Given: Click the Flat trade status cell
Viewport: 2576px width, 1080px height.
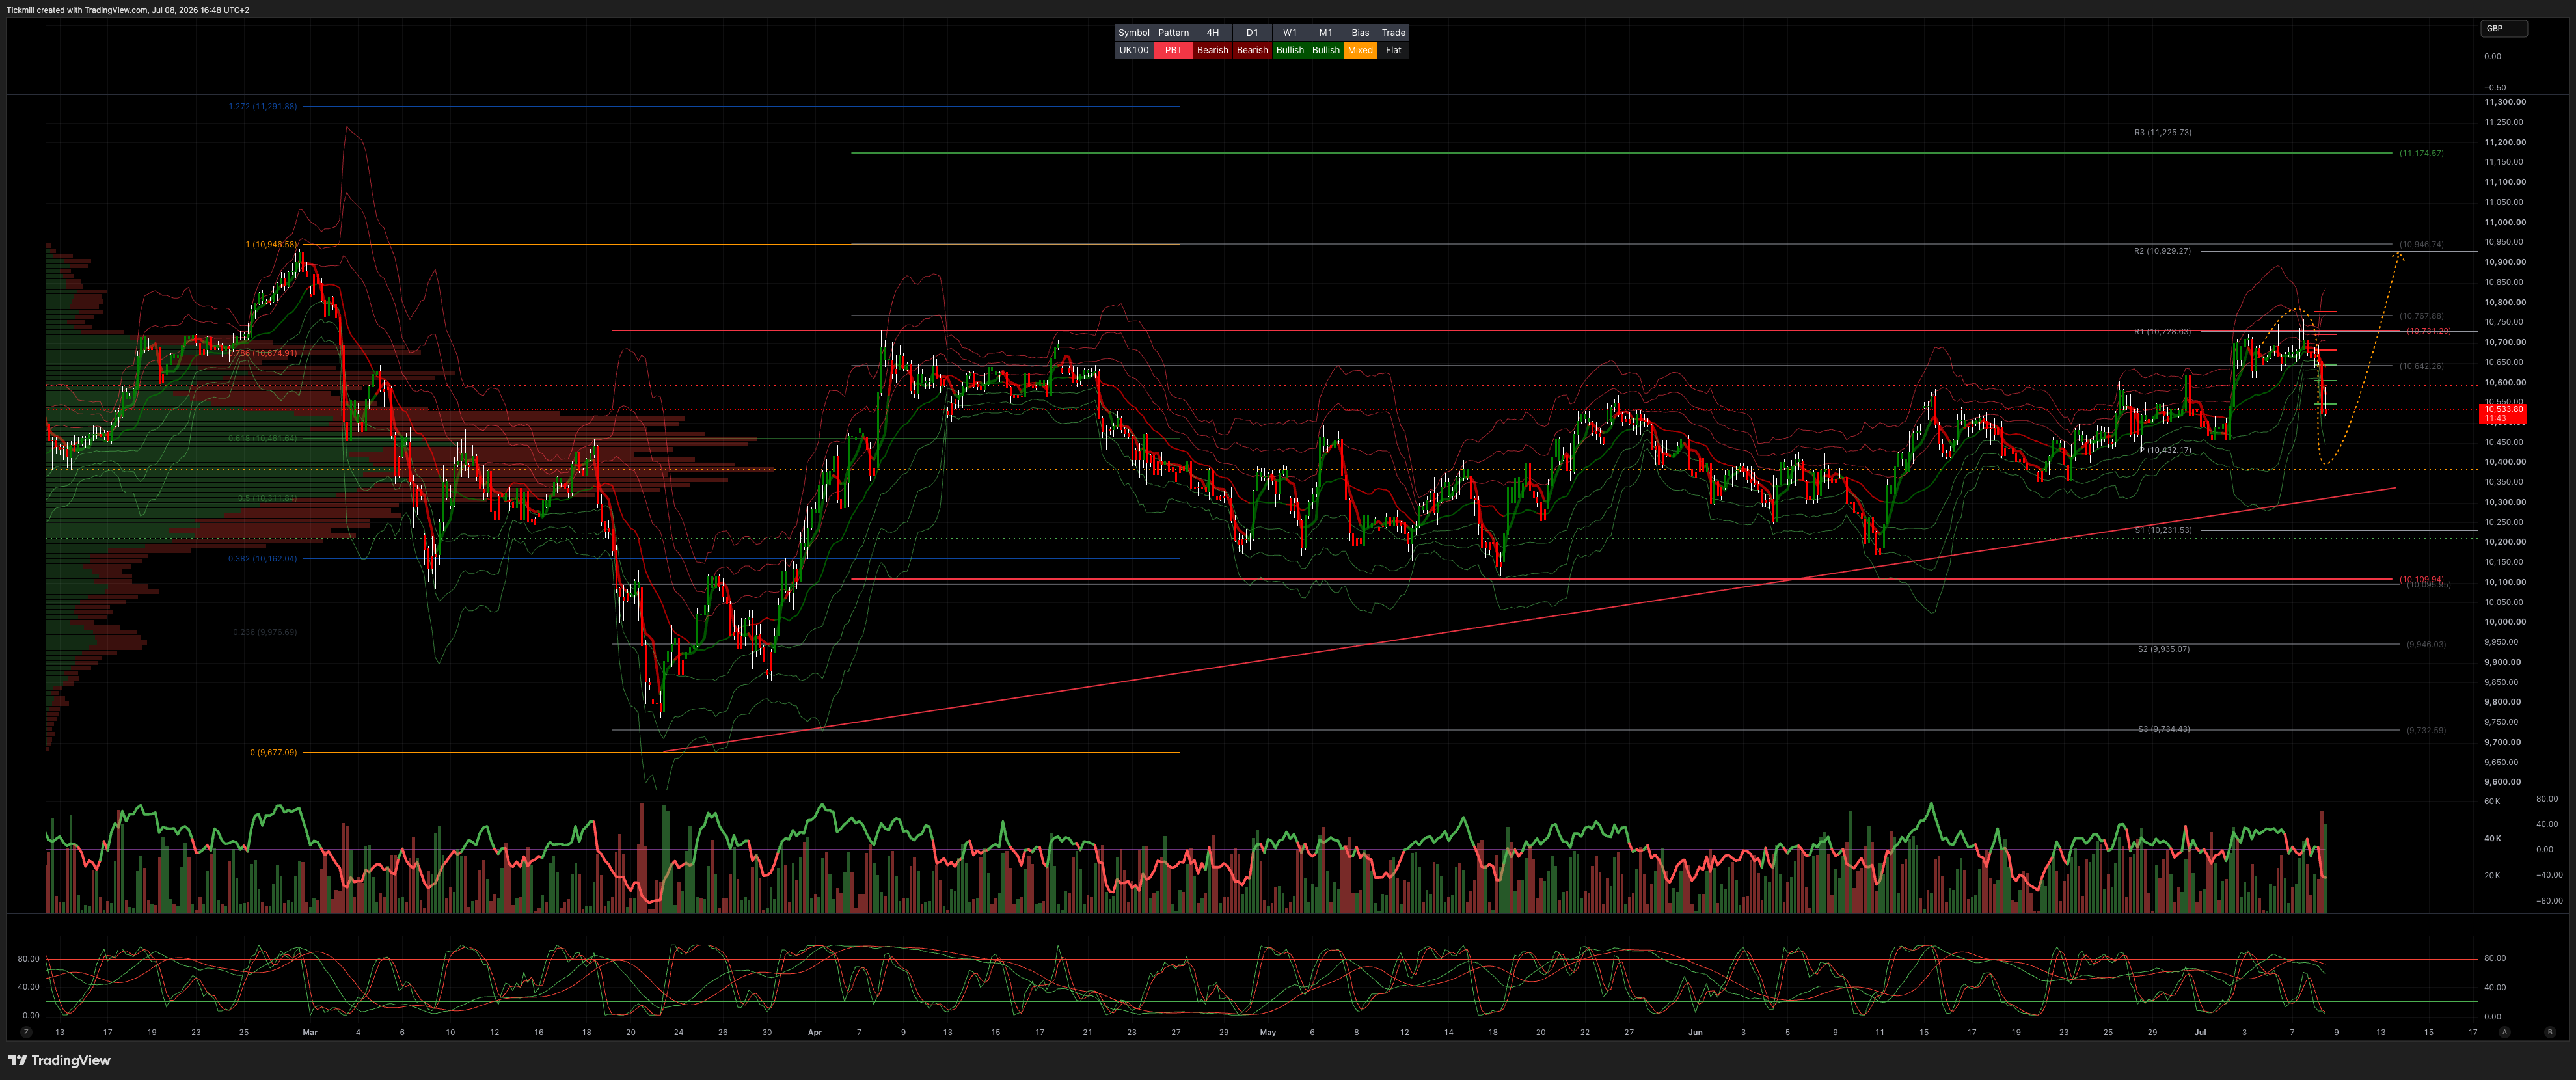Looking at the screenshot, I should point(1393,50).
